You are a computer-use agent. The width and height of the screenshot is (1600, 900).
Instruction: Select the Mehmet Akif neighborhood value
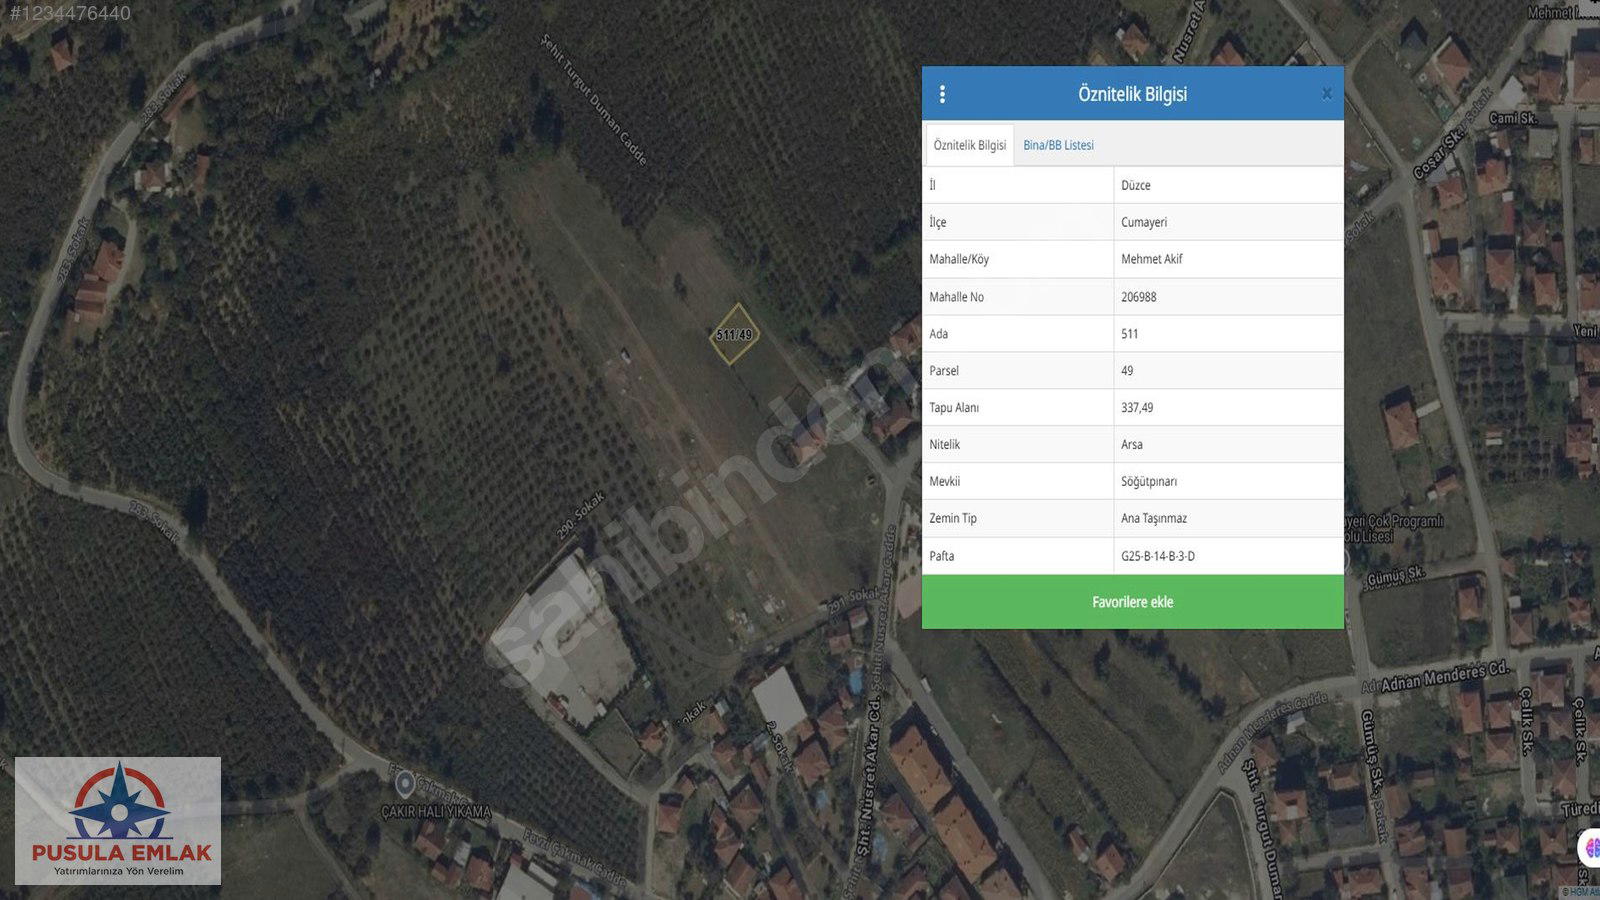(x=1151, y=259)
